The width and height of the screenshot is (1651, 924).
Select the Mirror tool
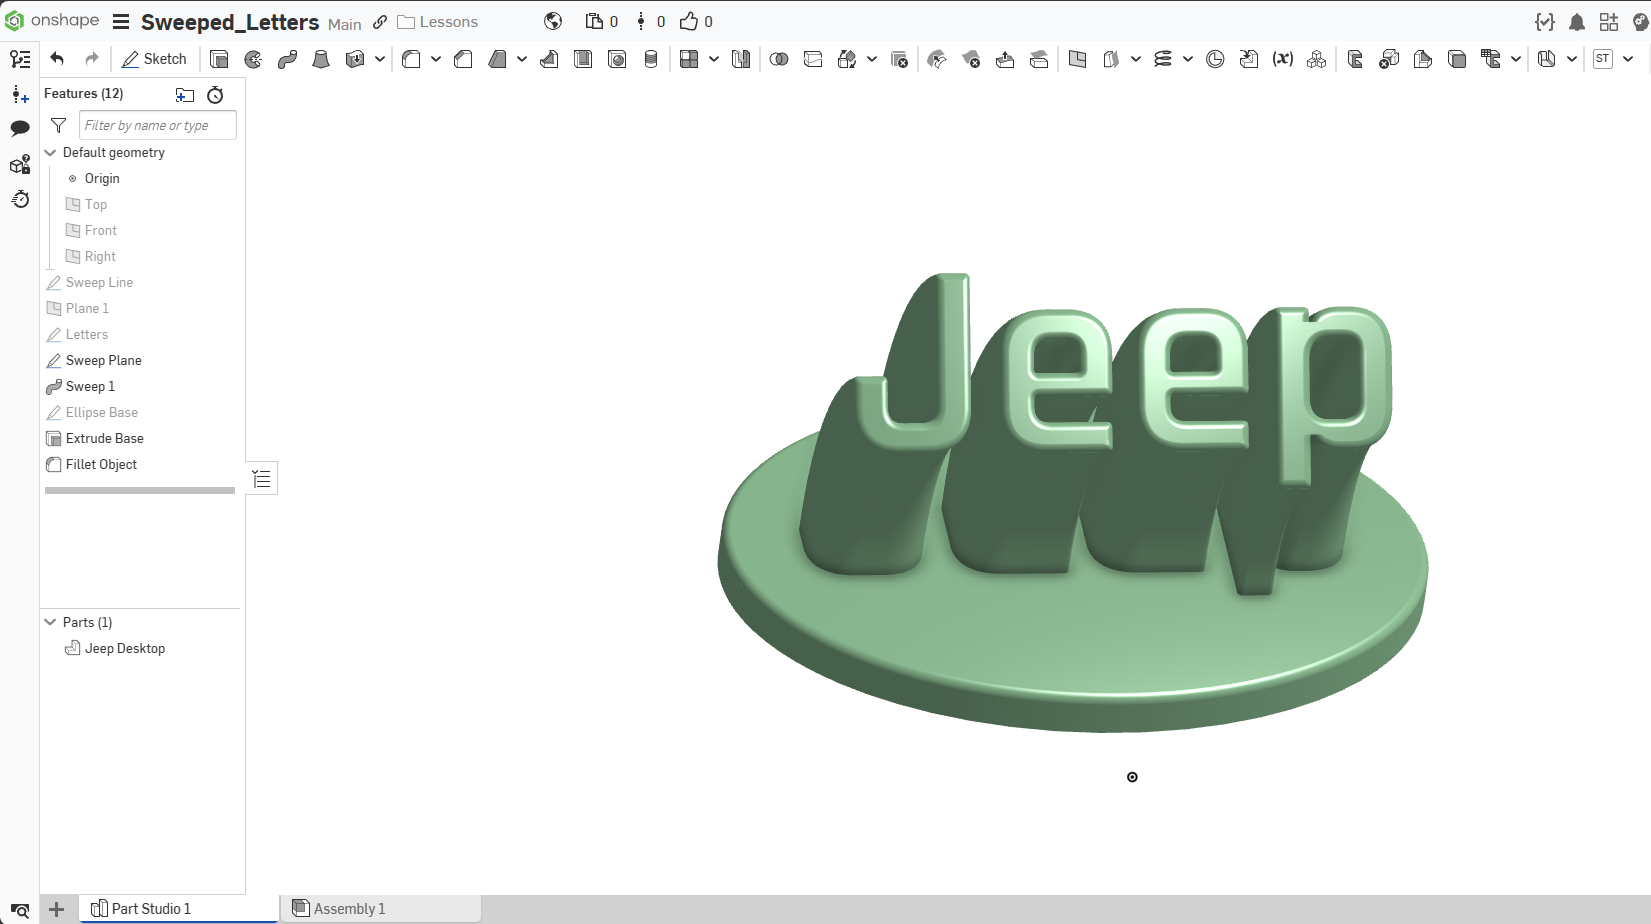tap(741, 59)
